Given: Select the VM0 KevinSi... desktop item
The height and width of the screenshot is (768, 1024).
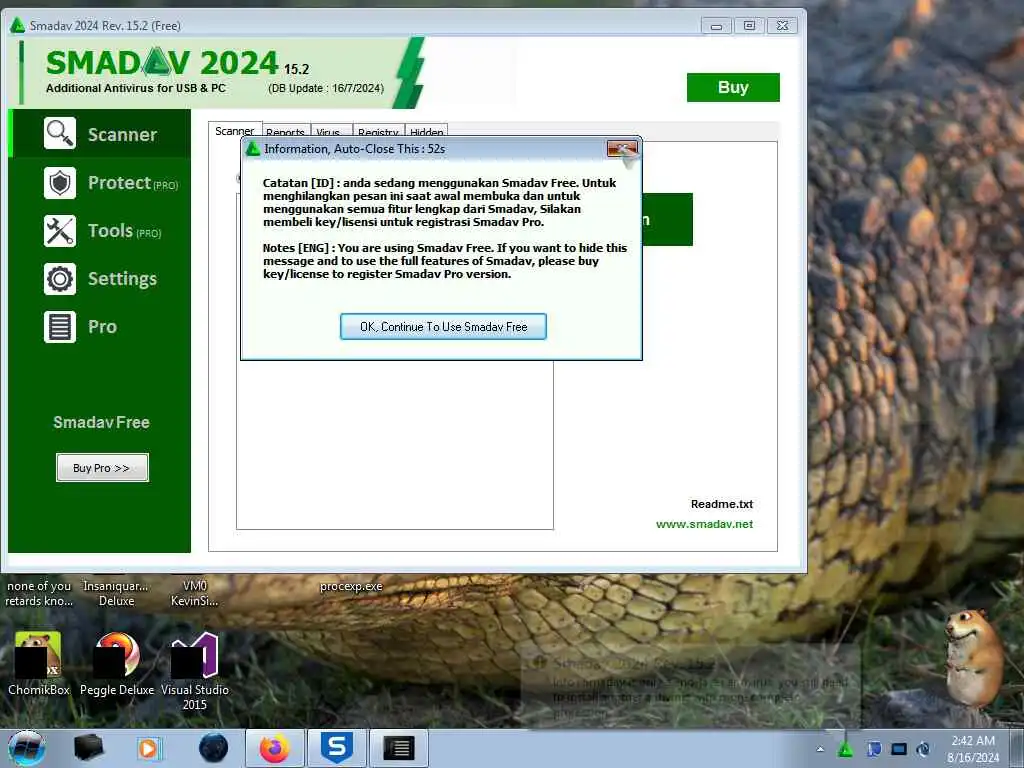Looking at the screenshot, I should (x=195, y=593).
